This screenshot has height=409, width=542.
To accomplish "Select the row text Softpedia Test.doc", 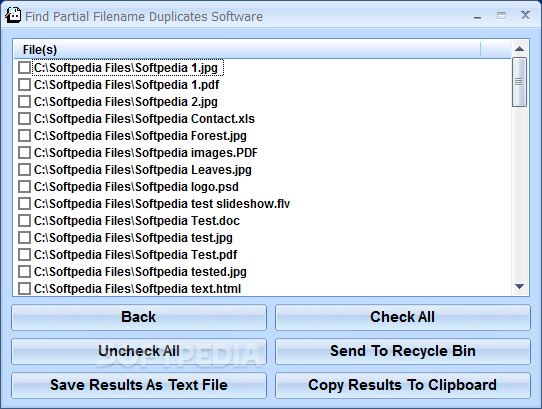I will (137, 221).
